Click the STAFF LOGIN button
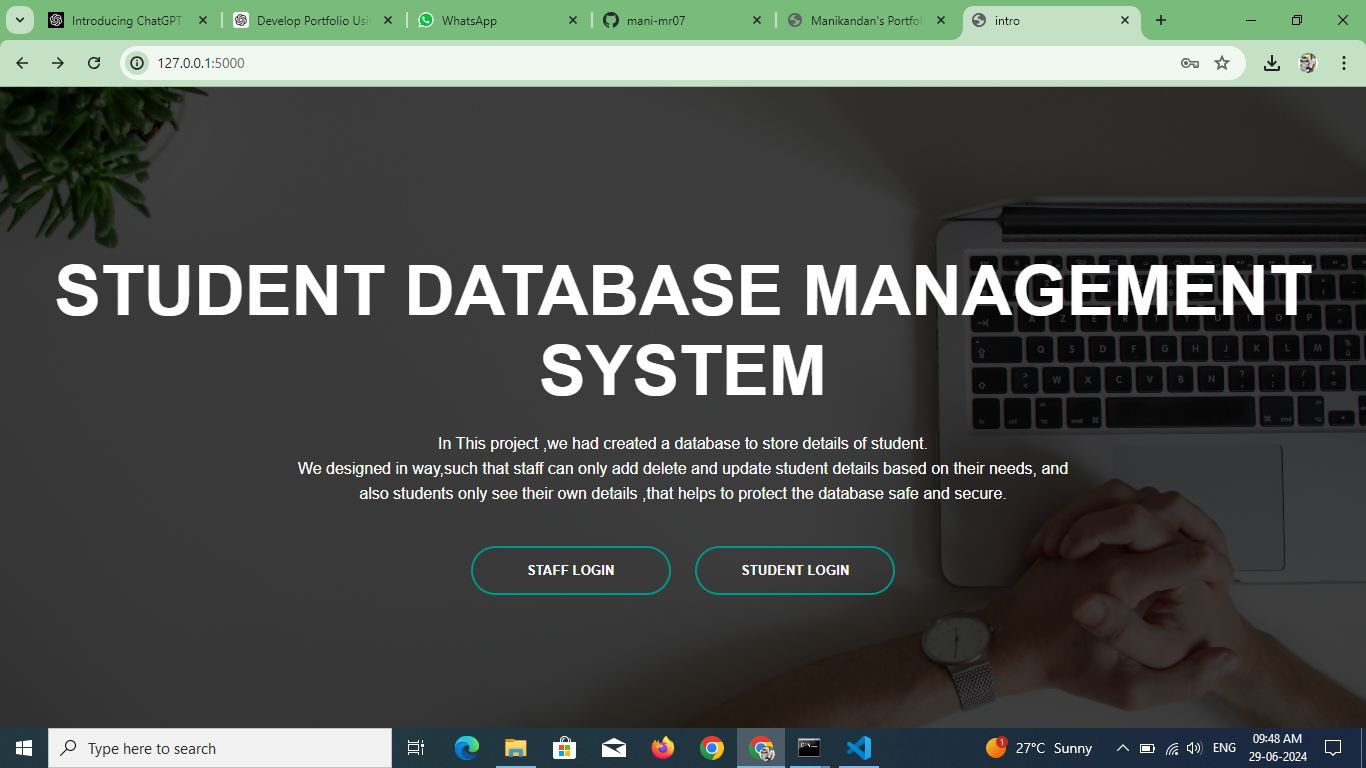This screenshot has height=768, width=1366. pyautogui.click(x=571, y=570)
